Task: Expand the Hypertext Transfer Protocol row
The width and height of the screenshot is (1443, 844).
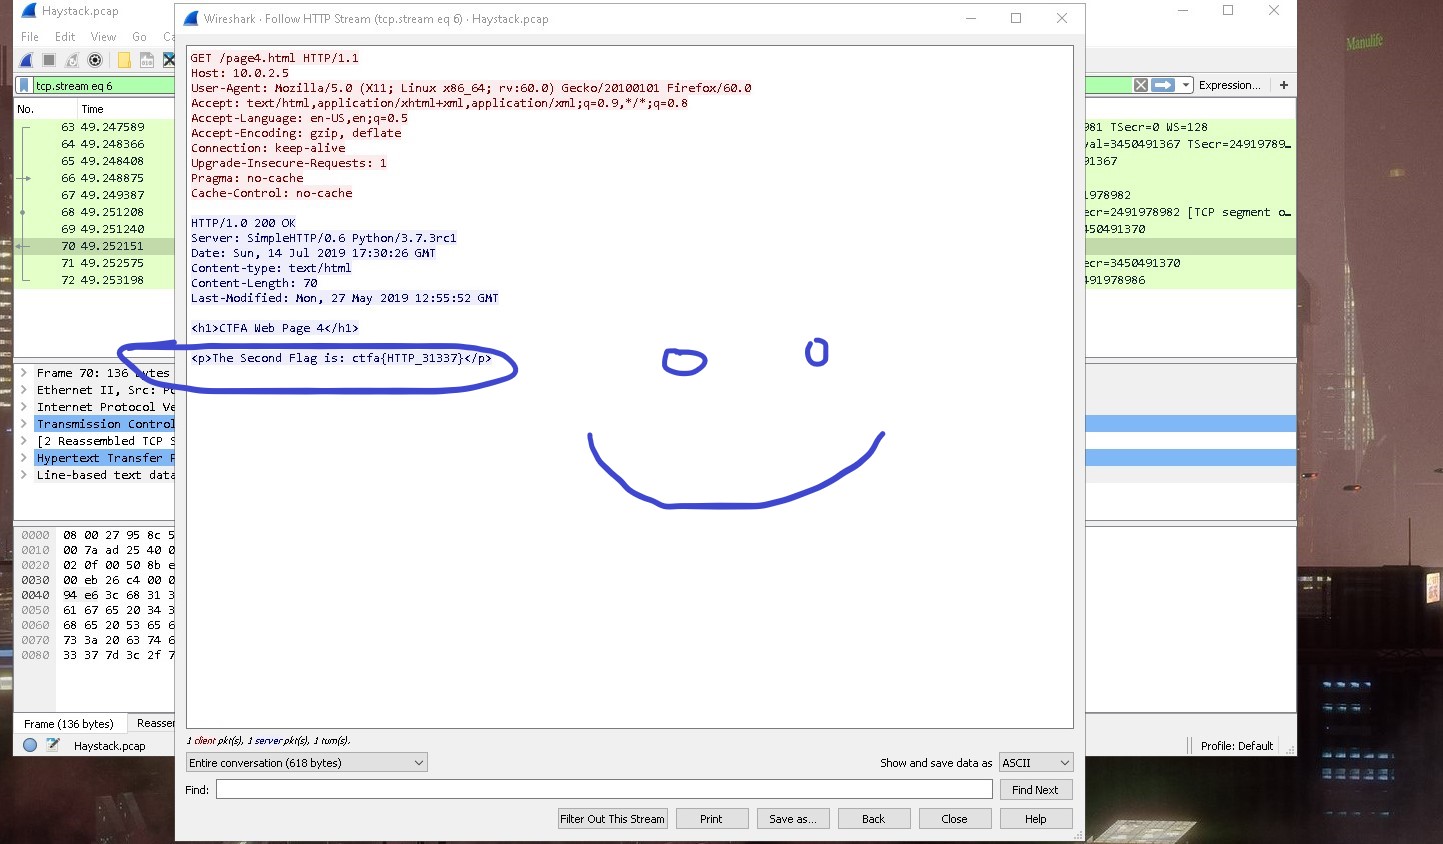Action: 24,458
